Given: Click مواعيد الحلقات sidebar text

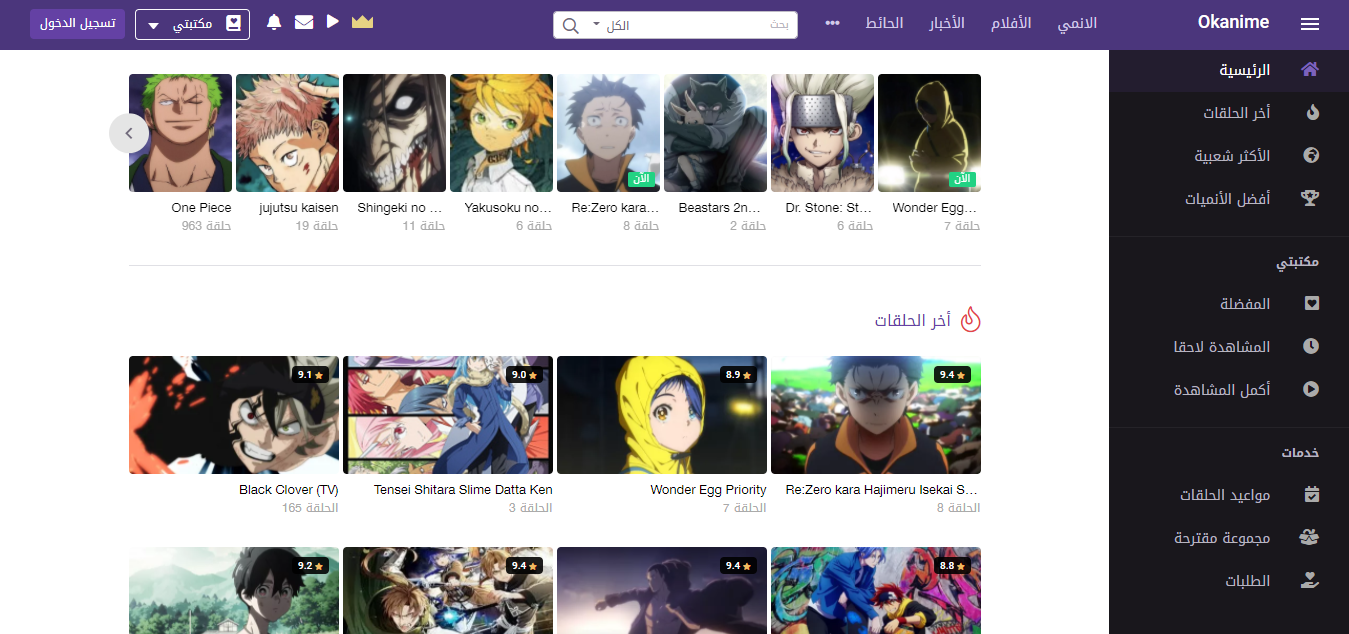Looking at the screenshot, I should click(1225, 495).
